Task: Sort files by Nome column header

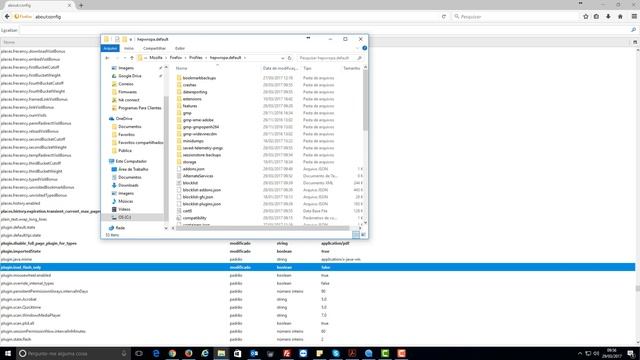Action: [182, 68]
